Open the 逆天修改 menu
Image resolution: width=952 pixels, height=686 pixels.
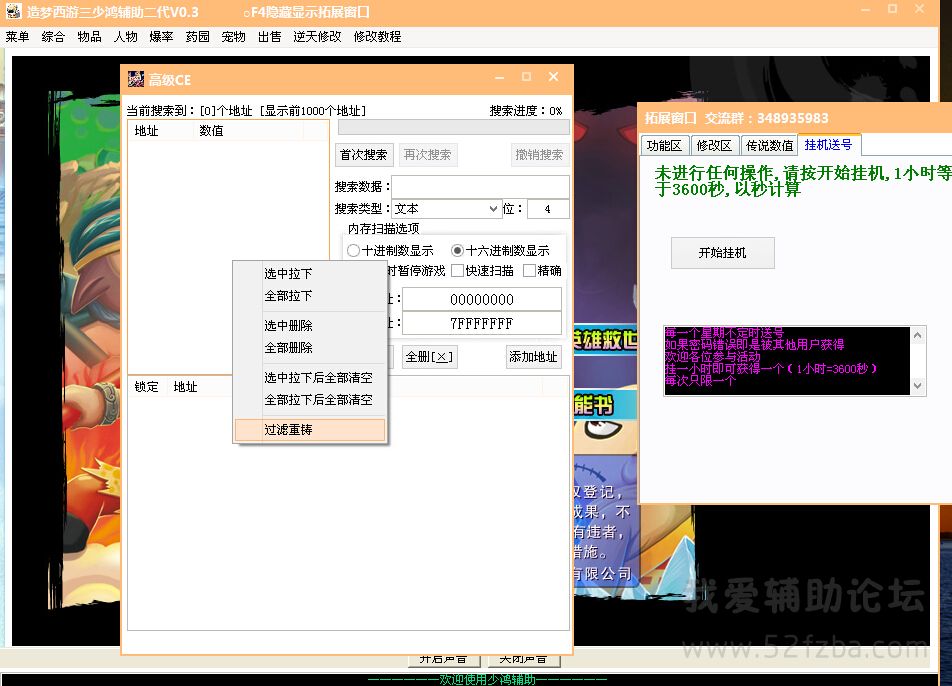317,36
